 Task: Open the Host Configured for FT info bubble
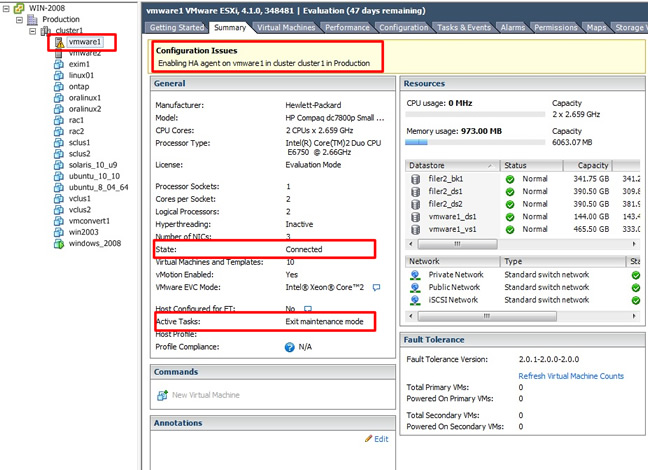point(308,310)
